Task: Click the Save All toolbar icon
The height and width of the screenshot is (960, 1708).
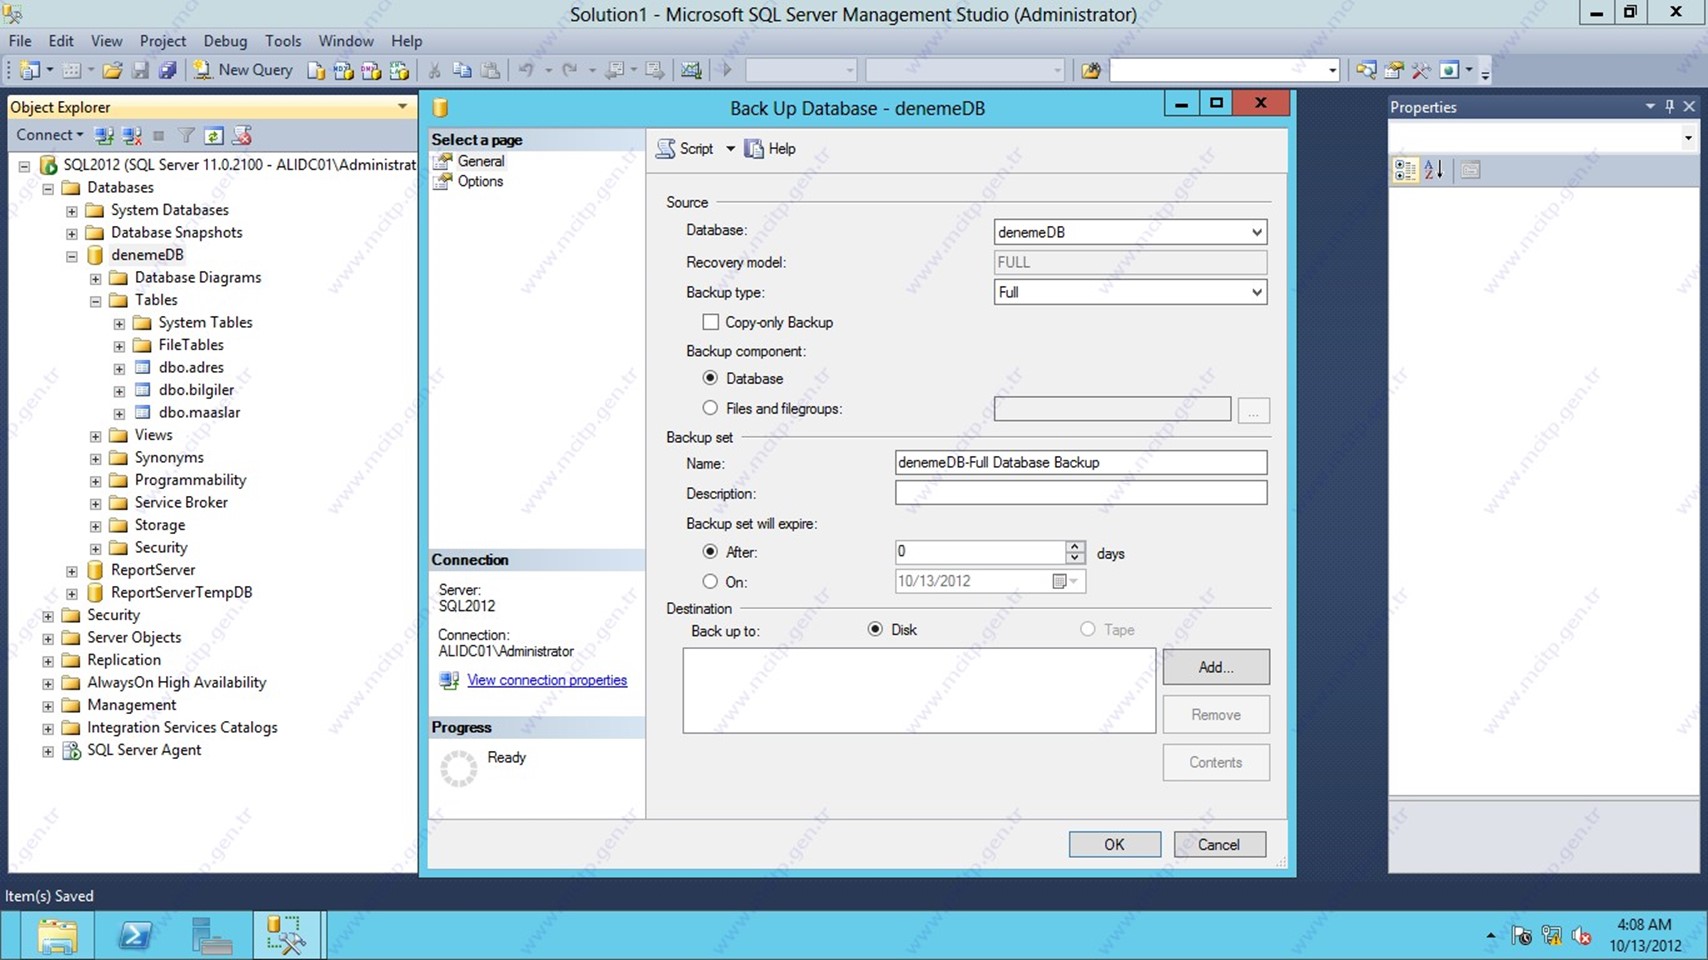Action: 168,70
